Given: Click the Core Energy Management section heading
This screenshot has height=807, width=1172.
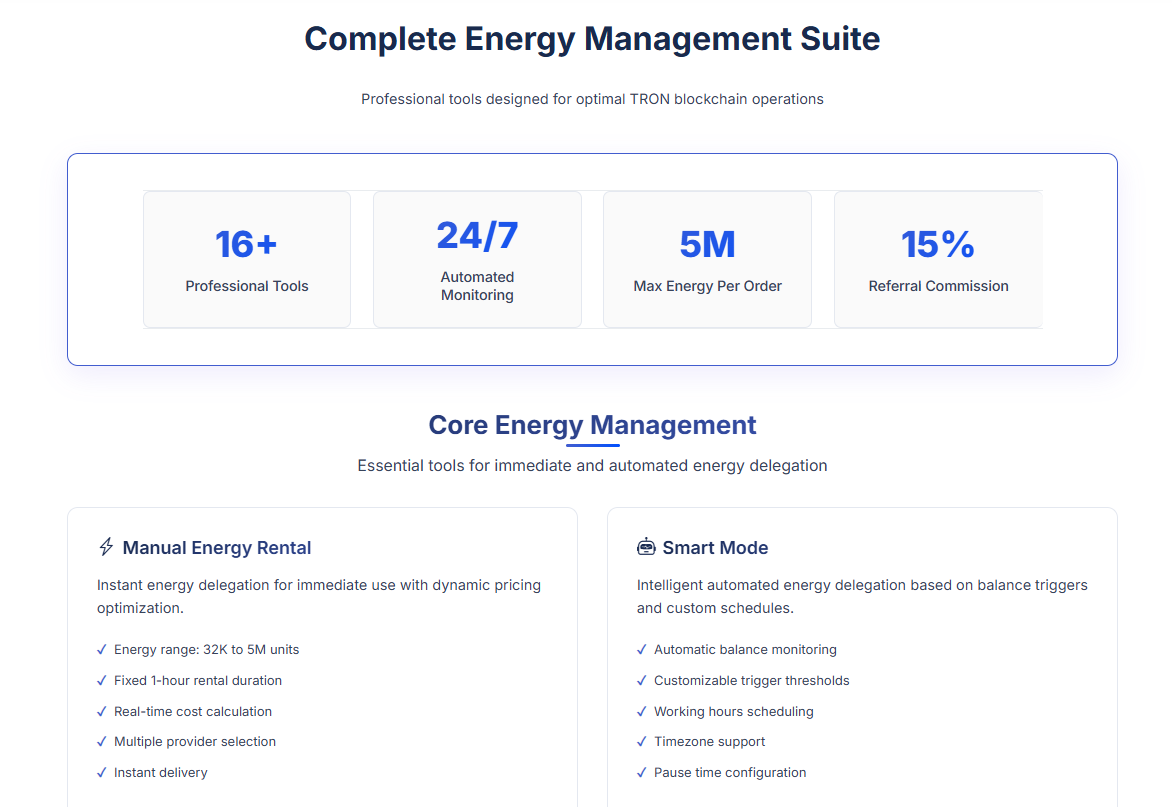Looking at the screenshot, I should coord(592,425).
